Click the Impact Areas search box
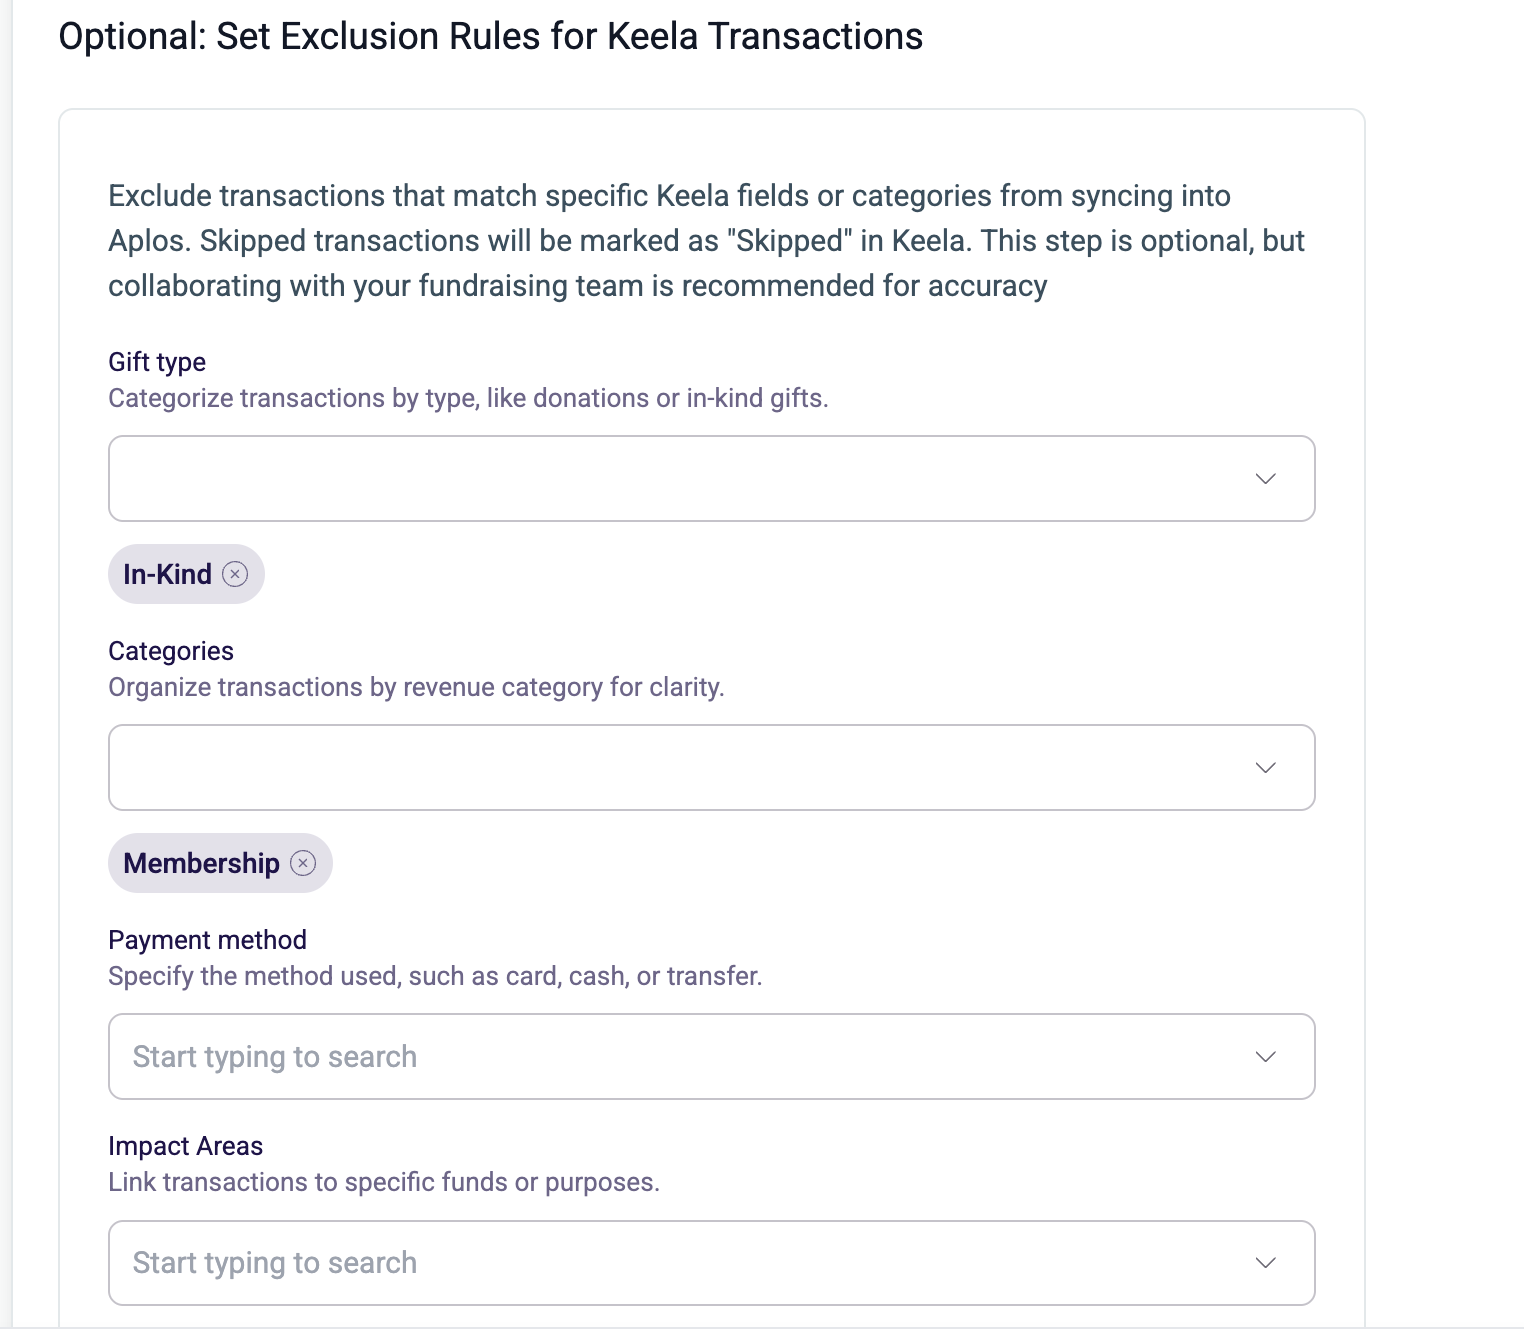Image resolution: width=1524 pixels, height=1332 pixels. pos(711,1263)
